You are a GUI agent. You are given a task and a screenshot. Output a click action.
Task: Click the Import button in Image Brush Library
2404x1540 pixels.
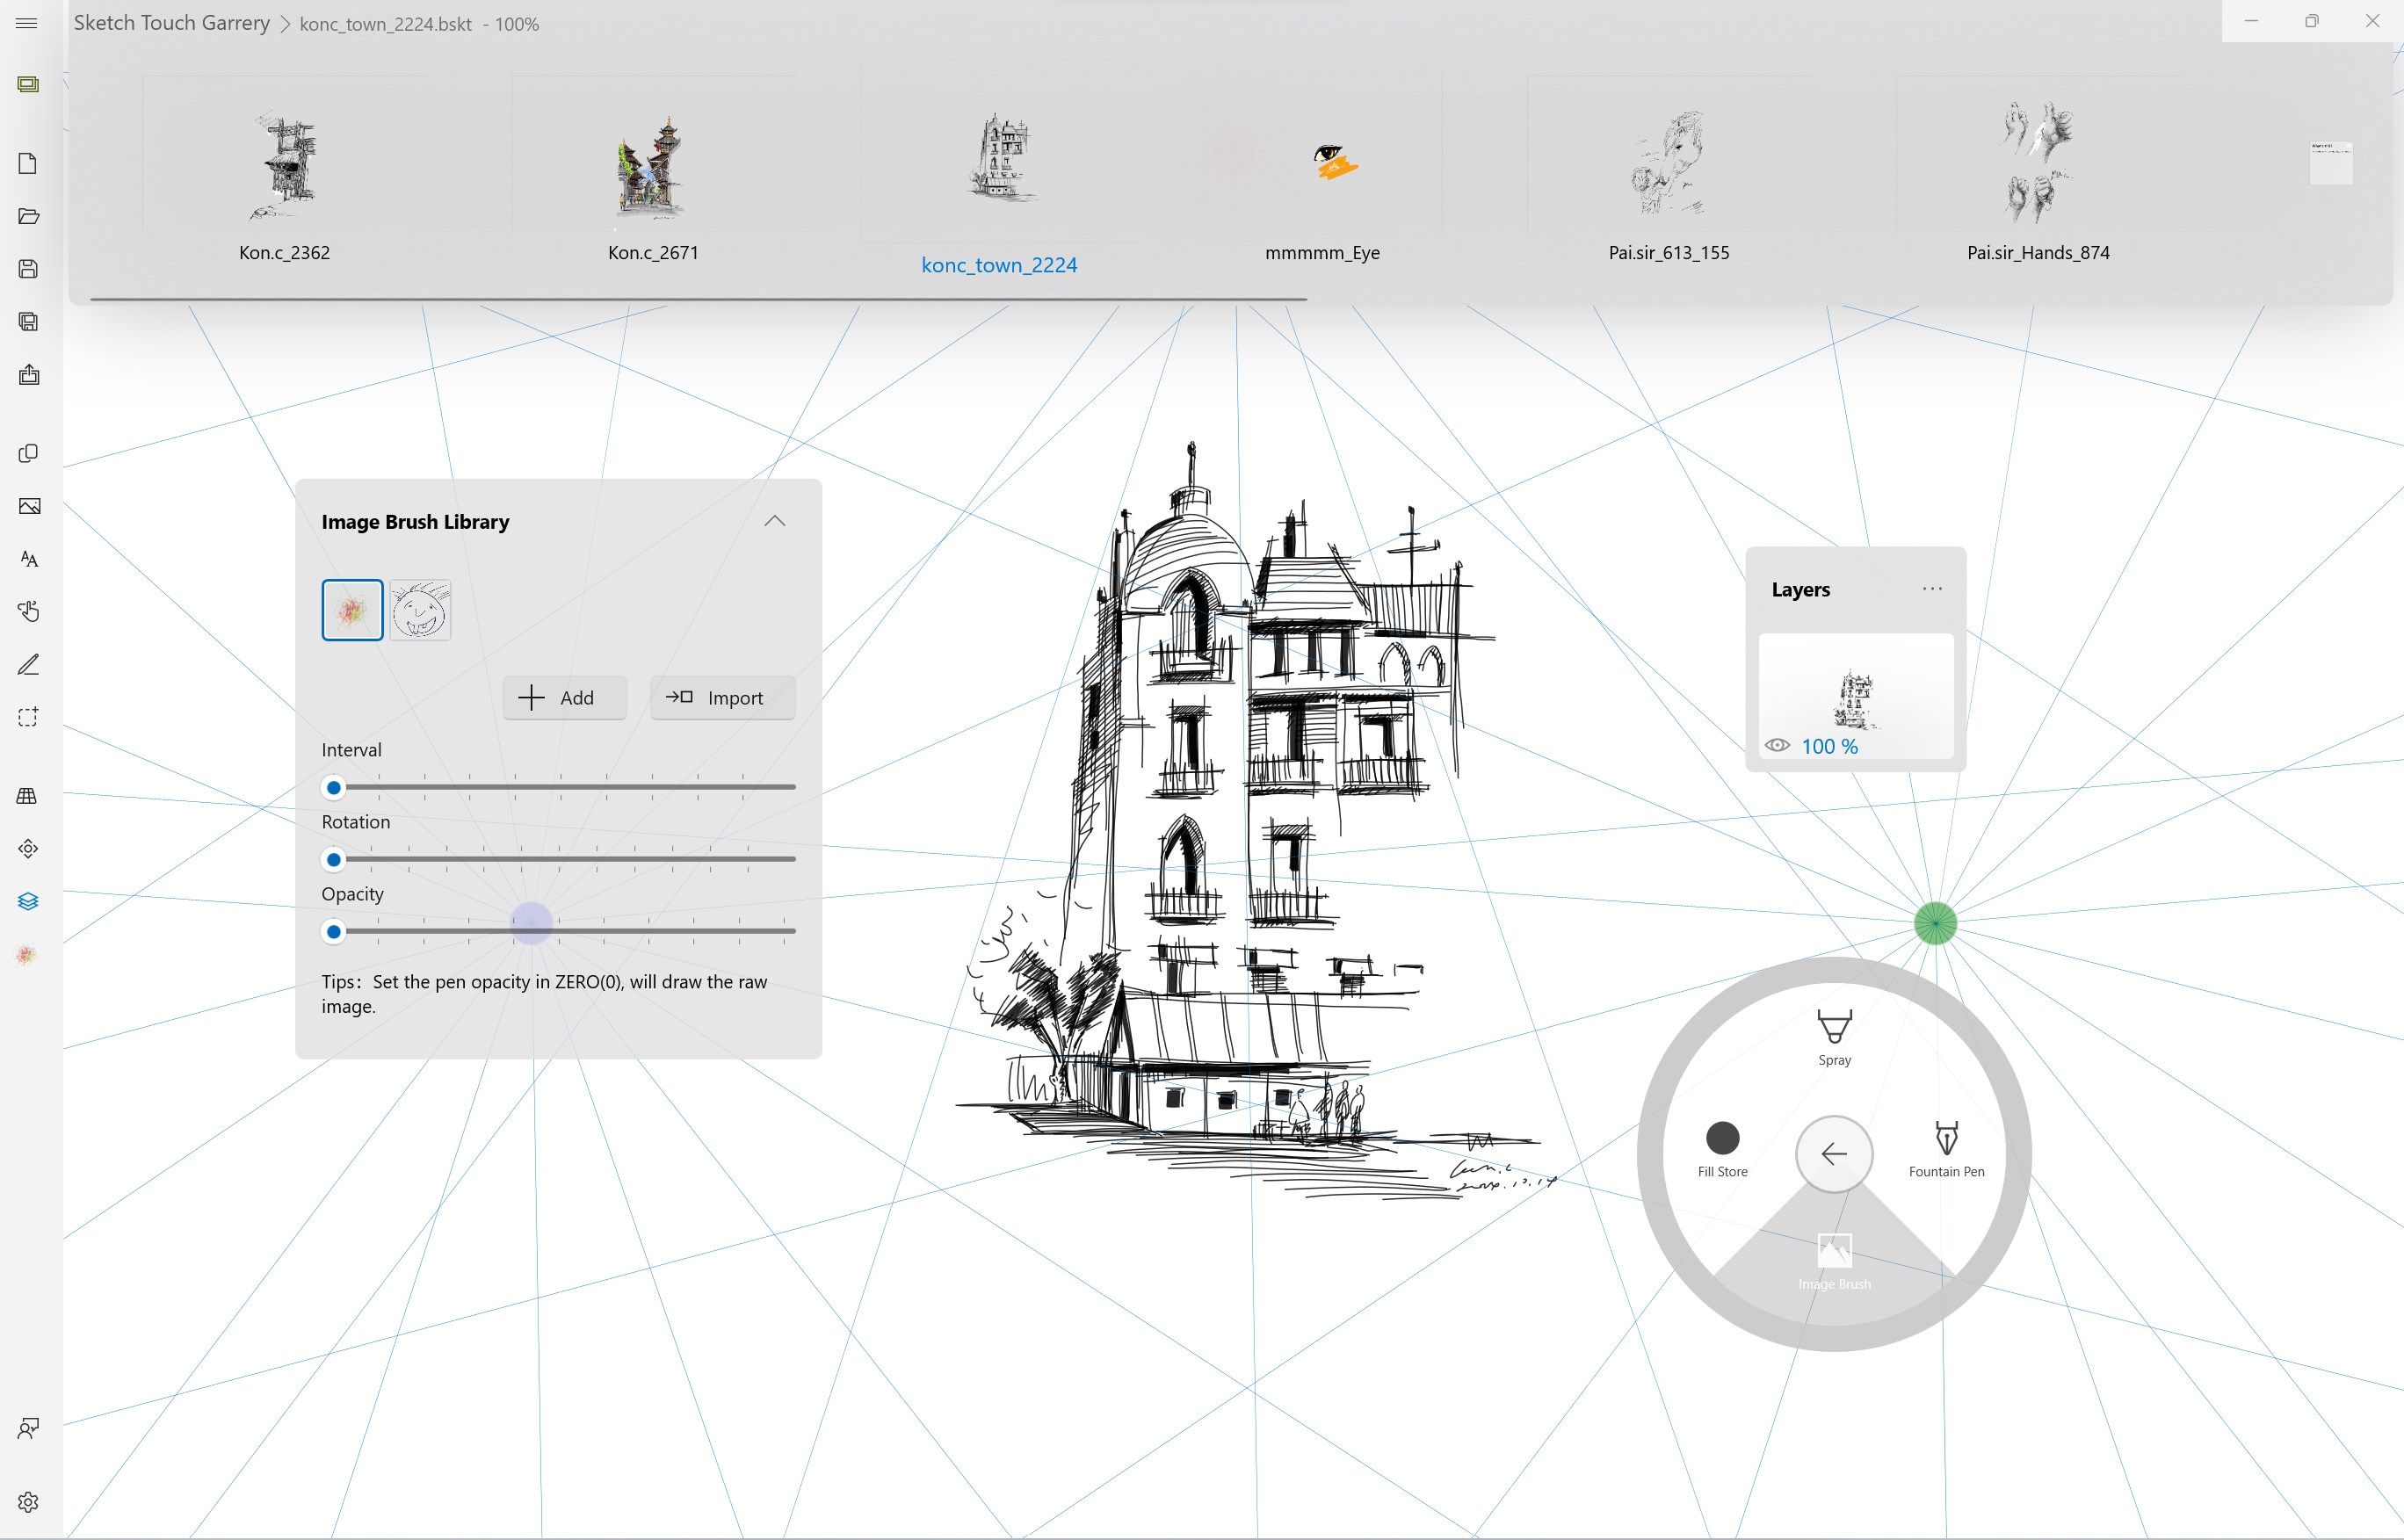coord(722,697)
